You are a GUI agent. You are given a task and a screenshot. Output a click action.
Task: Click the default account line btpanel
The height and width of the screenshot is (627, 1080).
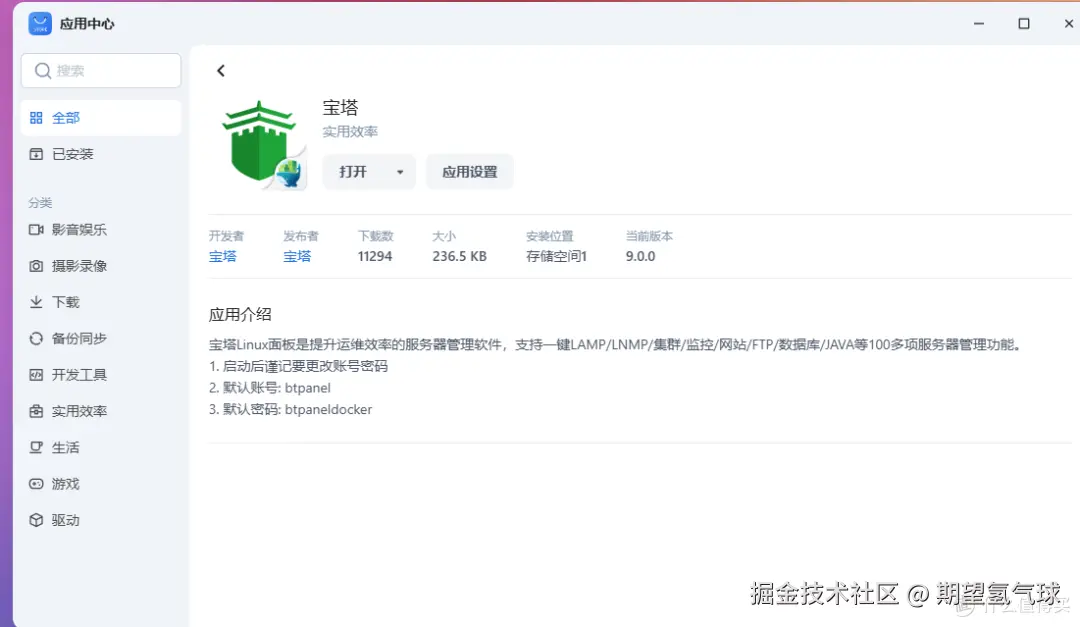click(270, 388)
